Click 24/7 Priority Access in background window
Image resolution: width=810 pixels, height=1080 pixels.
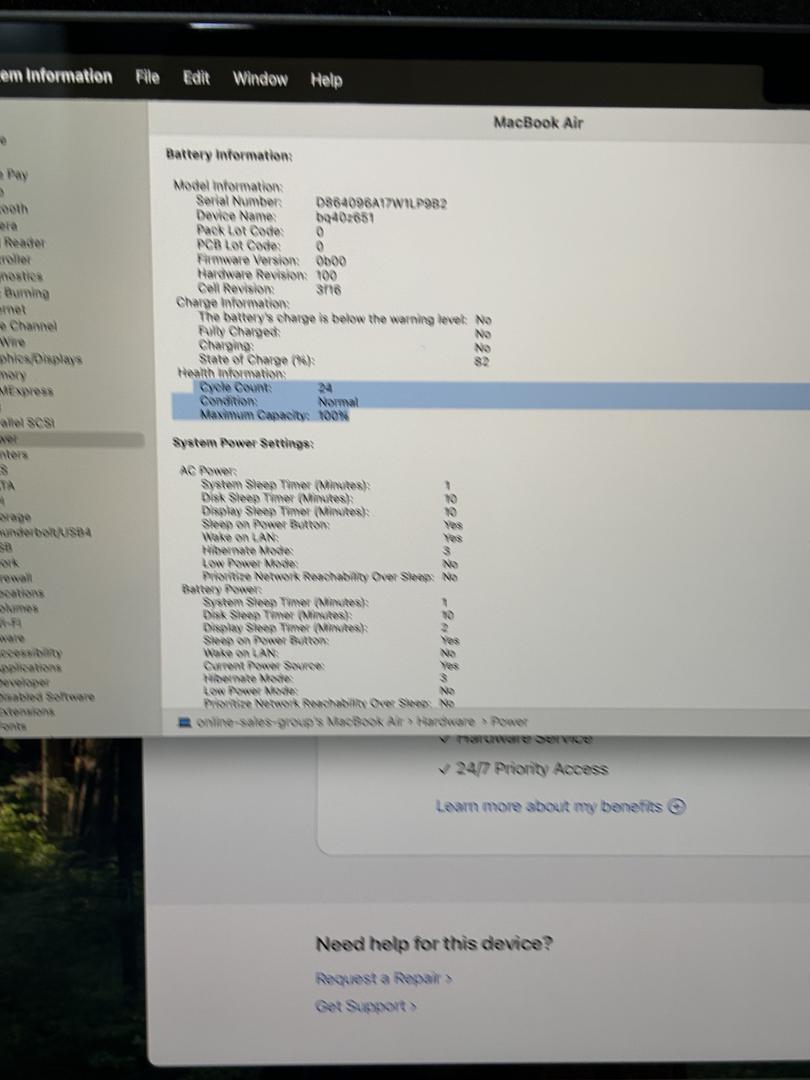(x=532, y=769)
